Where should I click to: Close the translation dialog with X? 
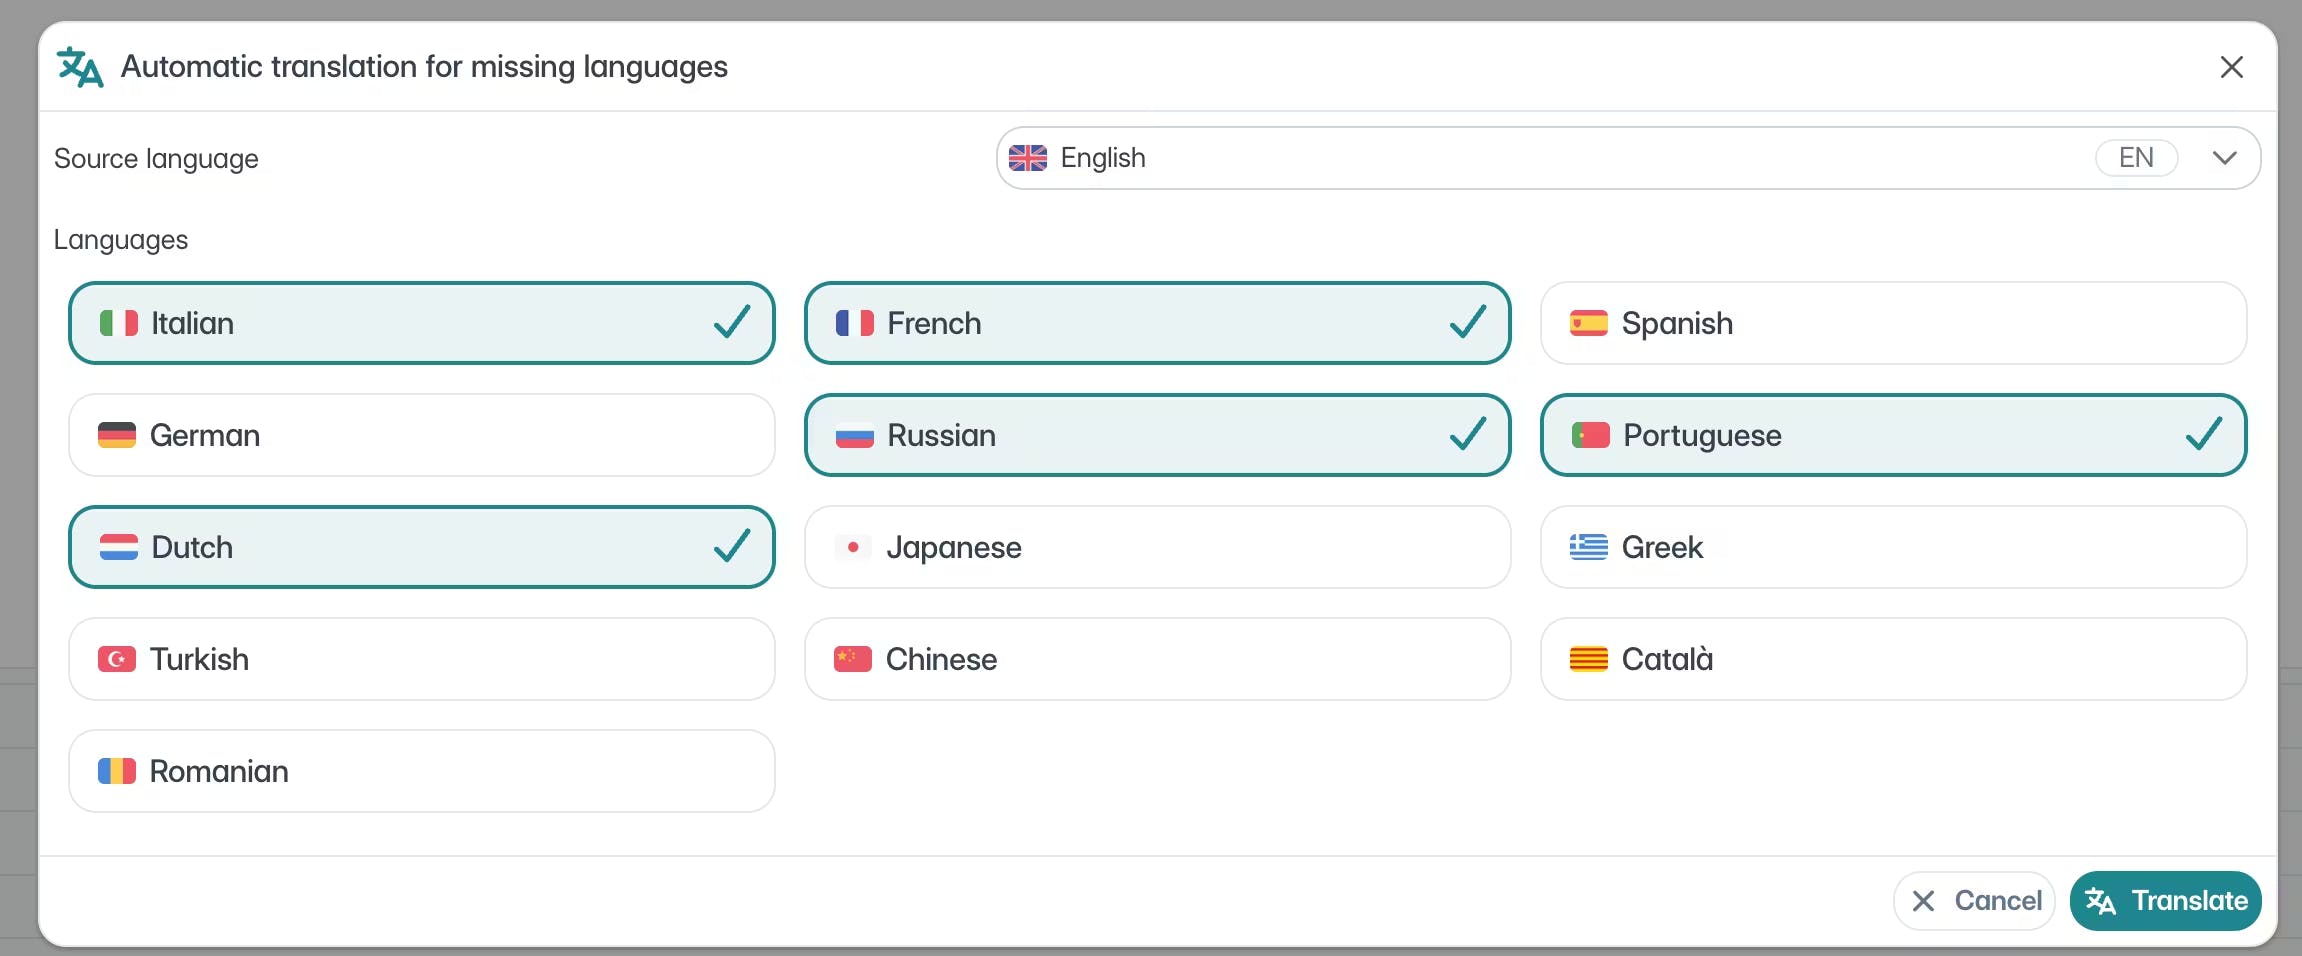(x=2231, y=67)
